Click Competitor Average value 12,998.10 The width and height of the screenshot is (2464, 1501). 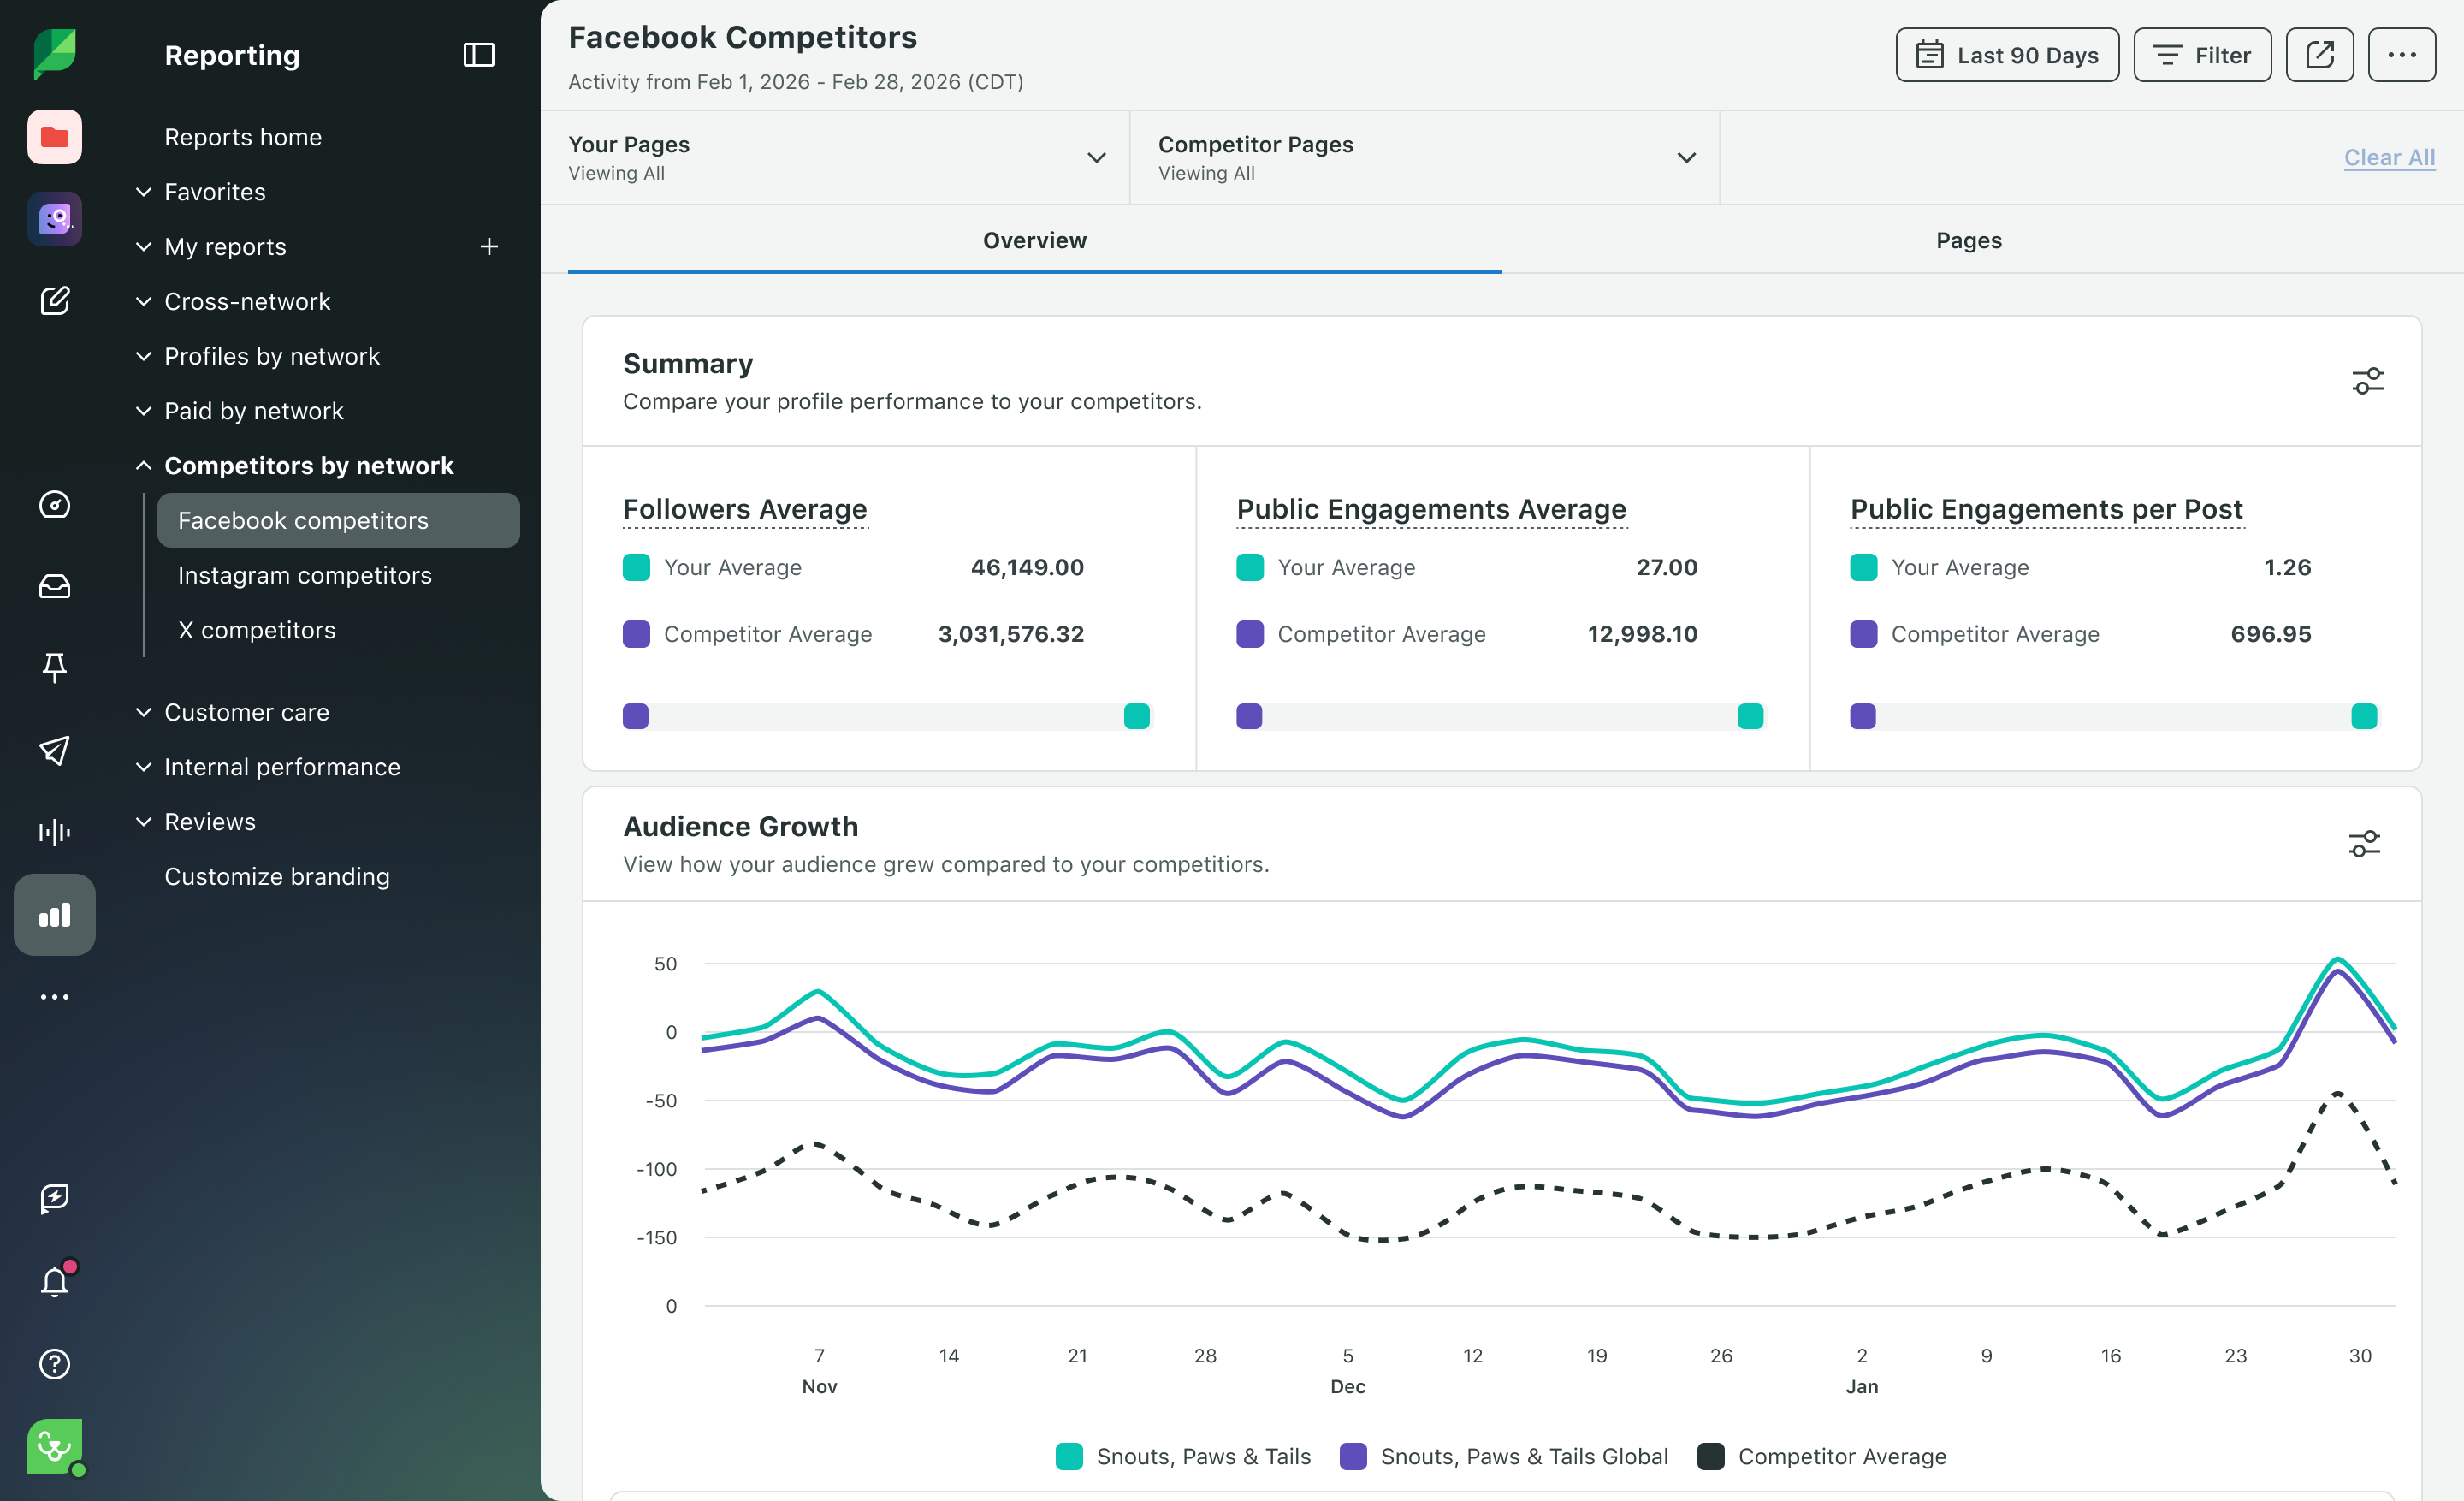click(1642, 634)
